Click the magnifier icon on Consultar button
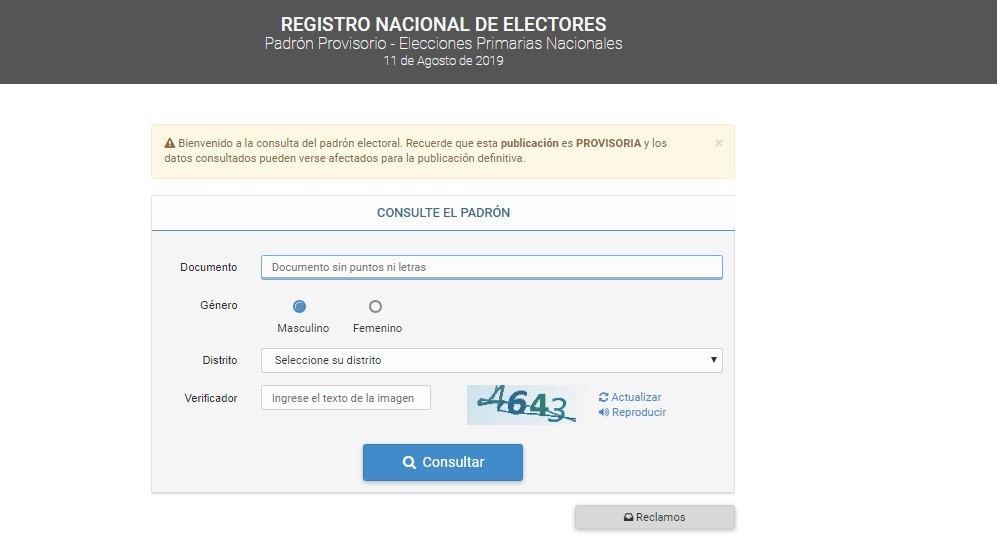997x543 pixels. click(409, 463)
